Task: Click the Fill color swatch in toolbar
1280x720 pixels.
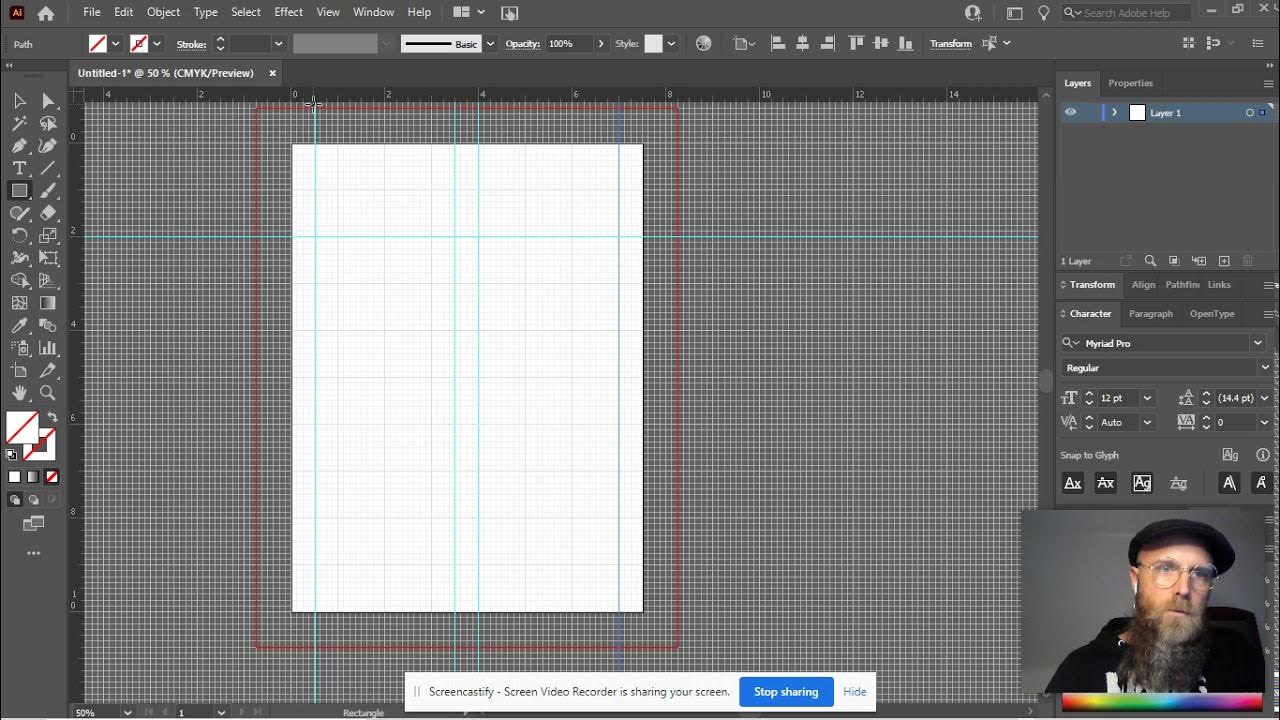Action: coord(22,428)
